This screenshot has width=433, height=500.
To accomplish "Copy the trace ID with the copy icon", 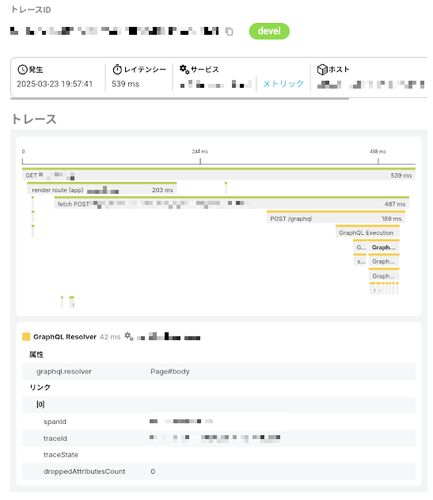I will tap(229, 31).
